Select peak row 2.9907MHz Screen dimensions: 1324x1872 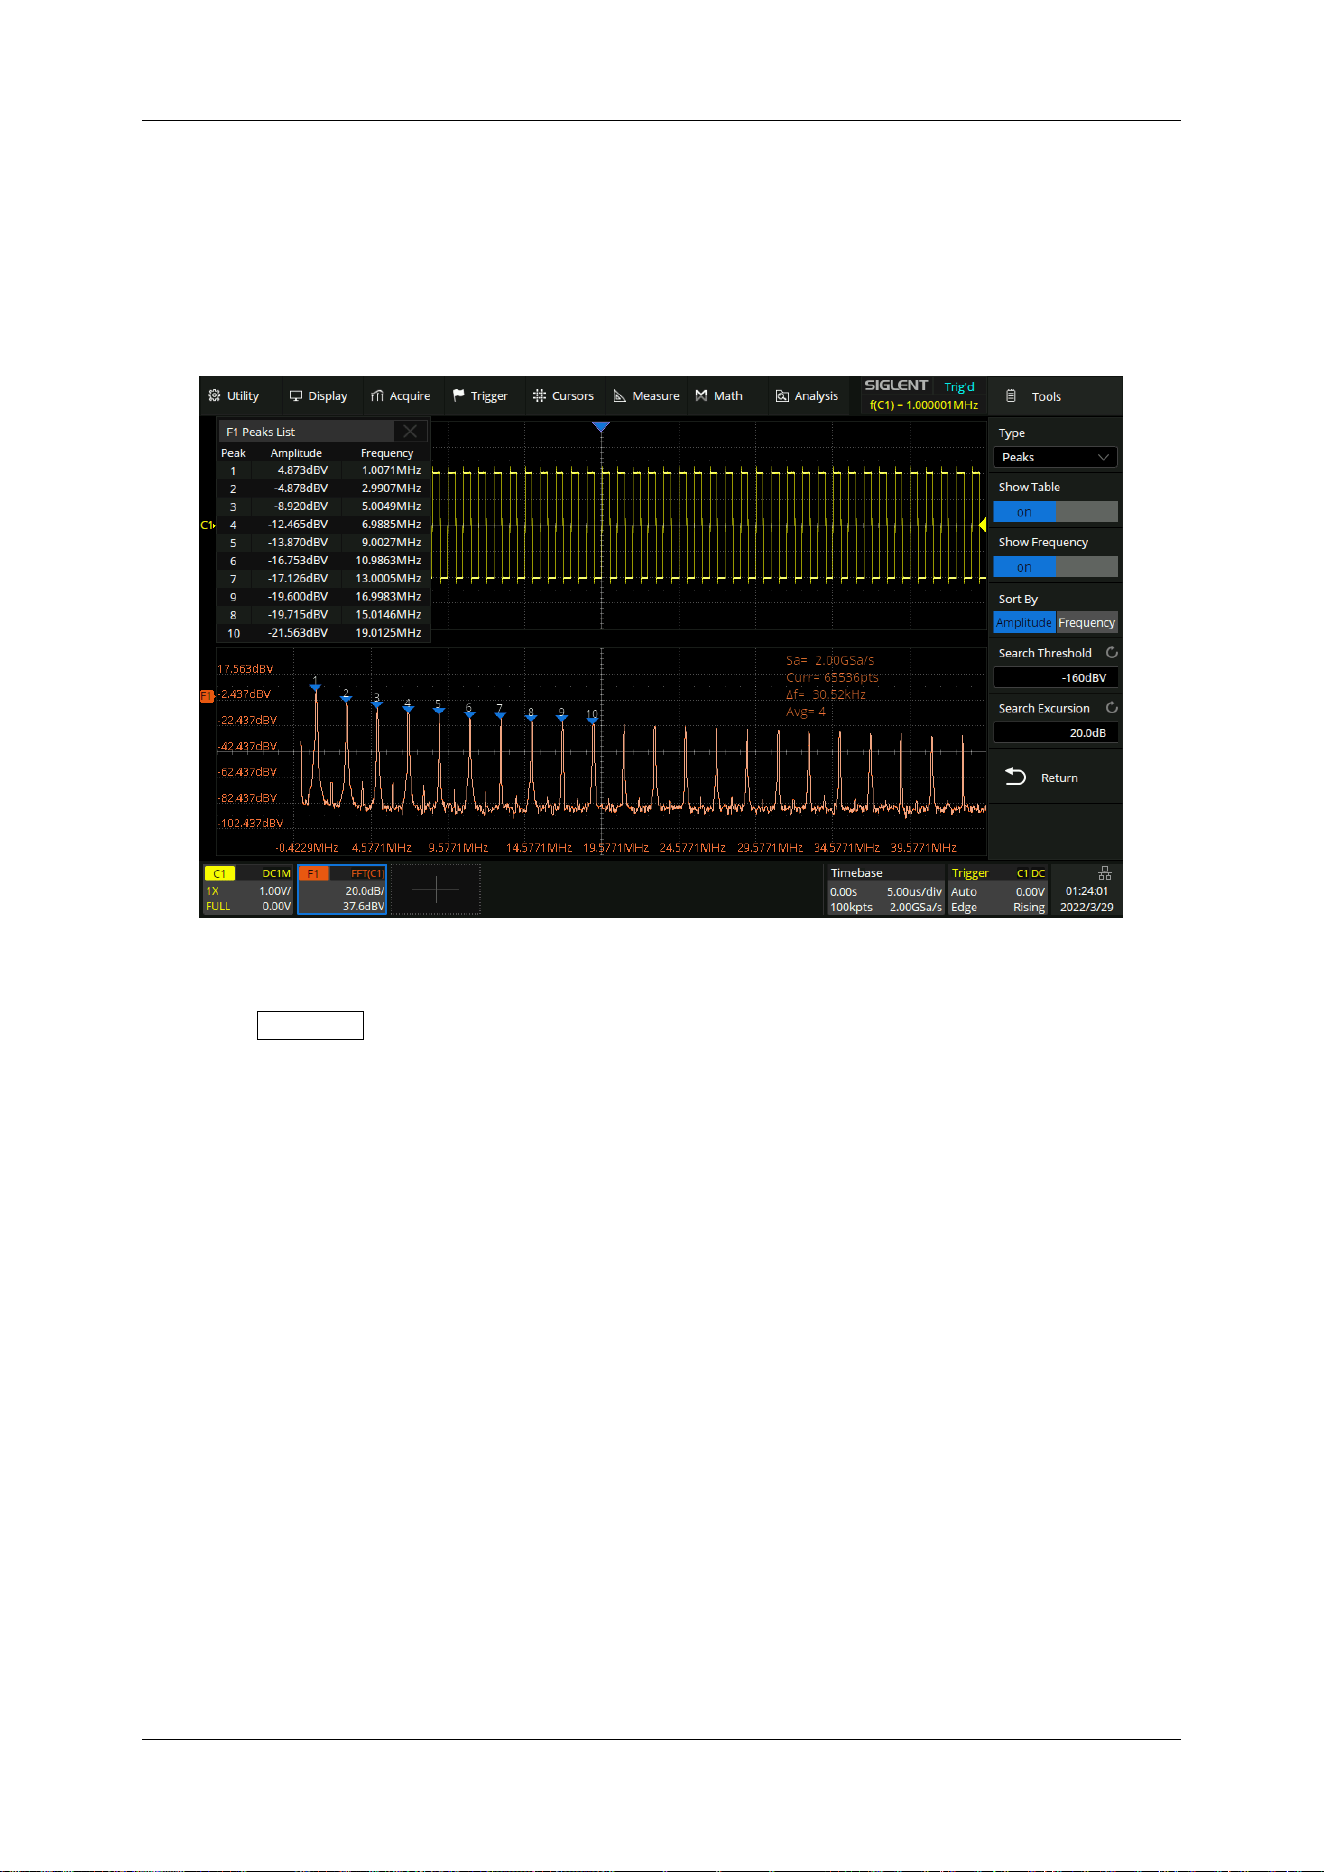(323, 488)
